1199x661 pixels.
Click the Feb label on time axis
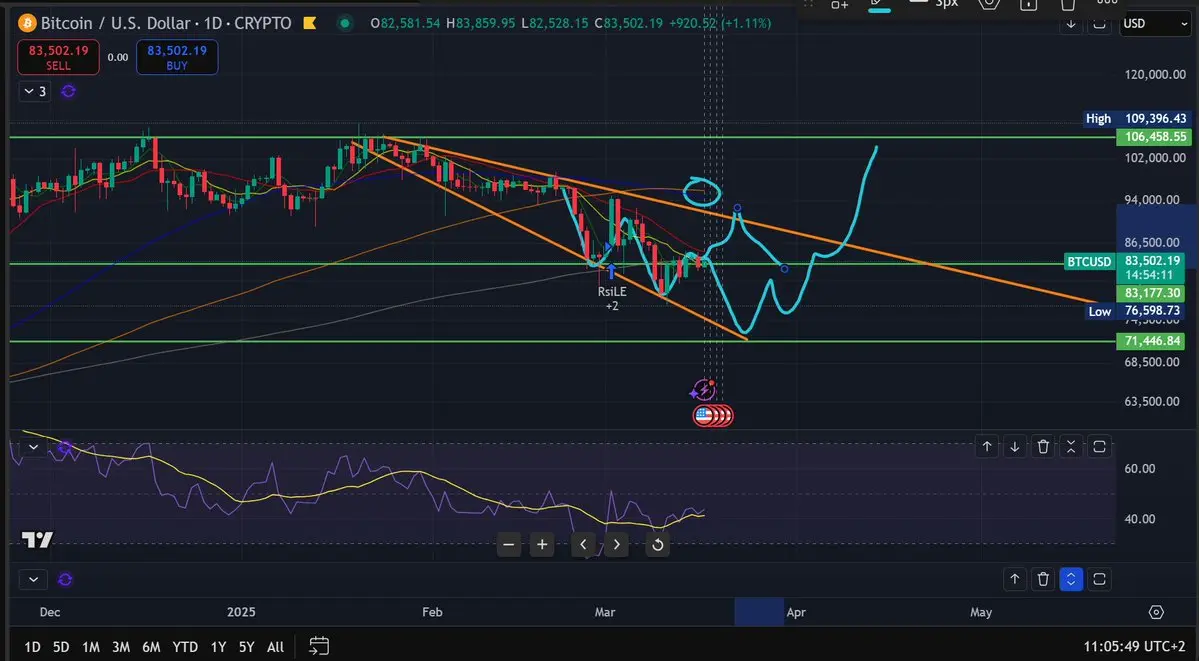click(432, 612)
